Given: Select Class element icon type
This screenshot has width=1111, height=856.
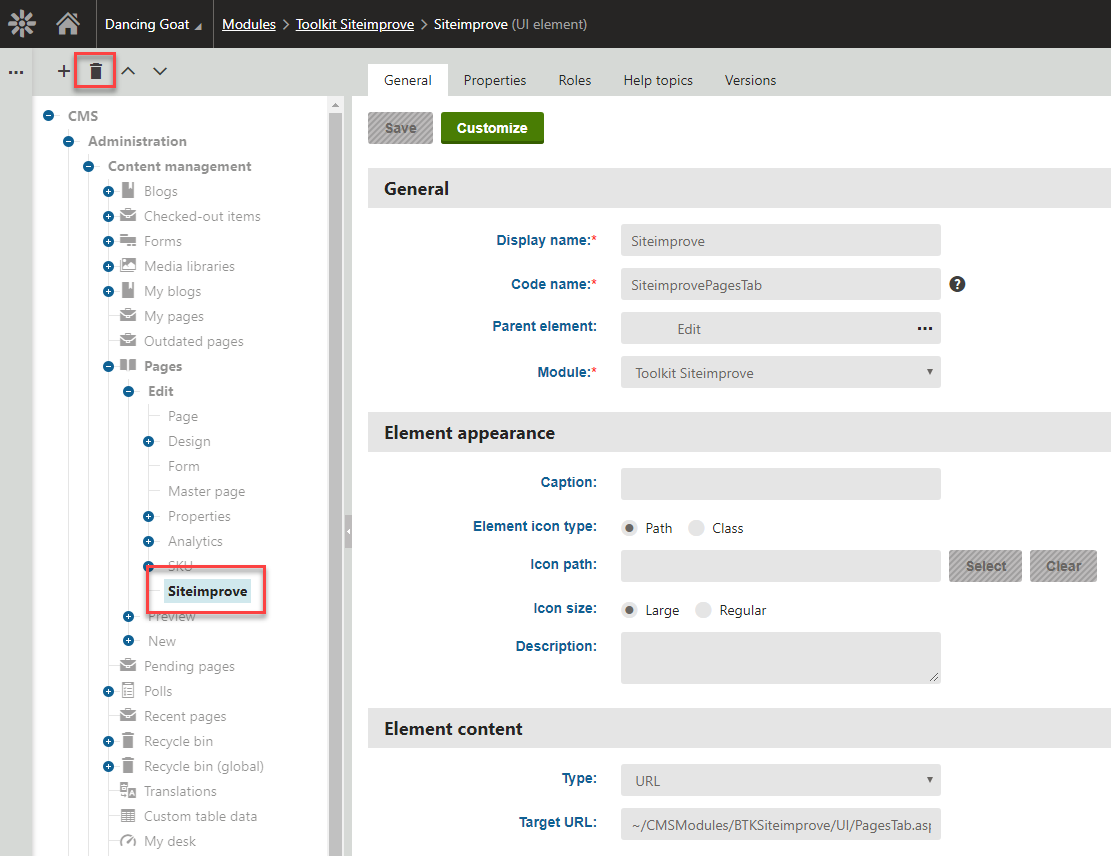Looking at the screenshot, I should 697,528.
